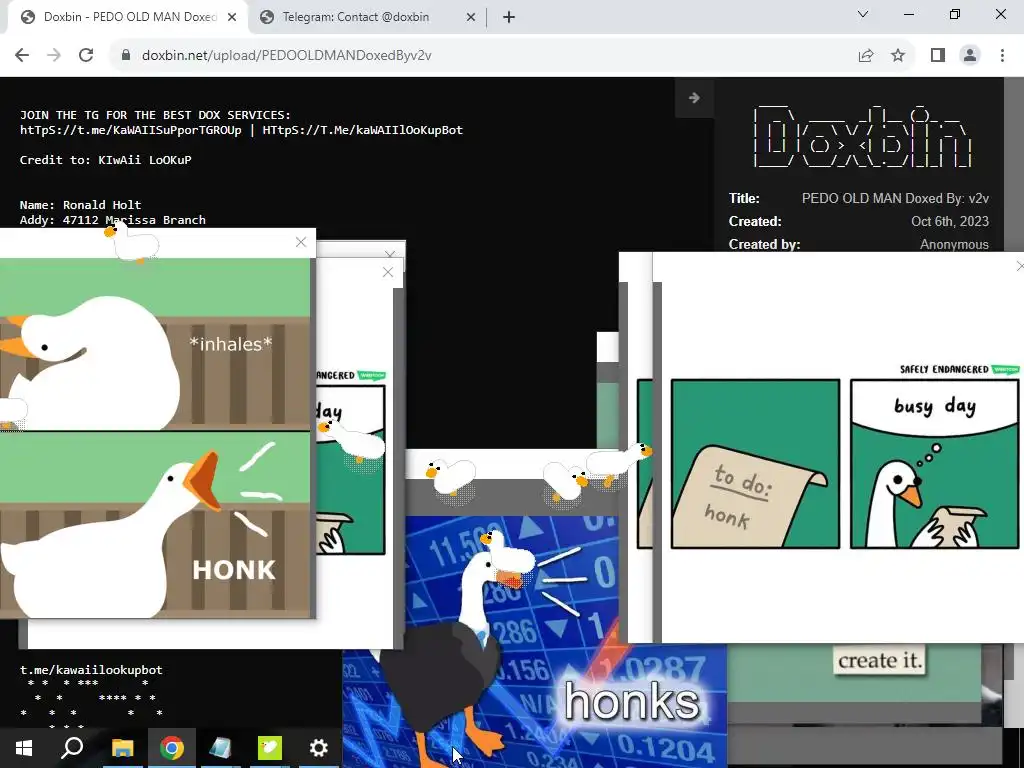The height and width of the screenshot is (768, 1024).
Task: Open Chrome's side panel
Action: 938,56
